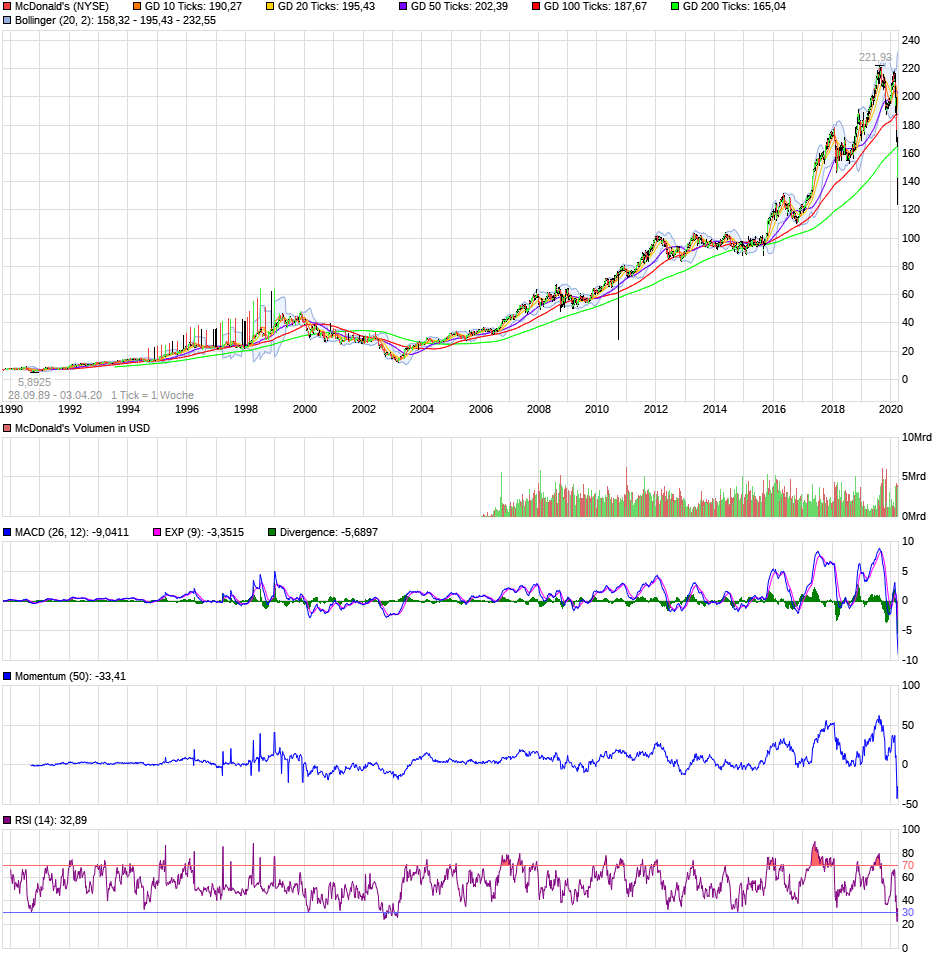The width and height of the screenshot is (940, 958).
Task: Click the 'Momentum (50): -33,41' label
Action: pyautogui.click(x=70, y=676)
